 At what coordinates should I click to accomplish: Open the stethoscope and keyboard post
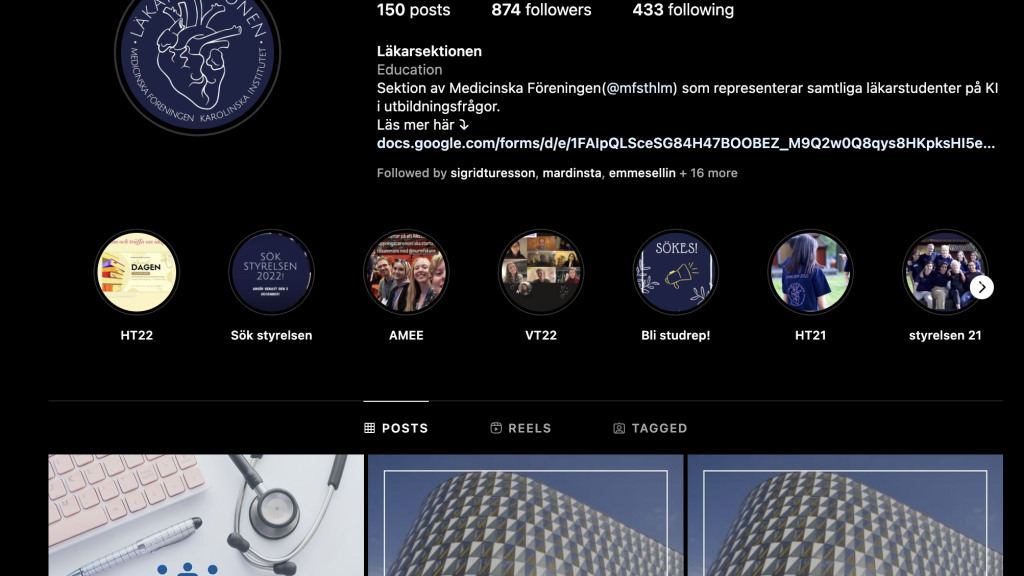[206, 515]
